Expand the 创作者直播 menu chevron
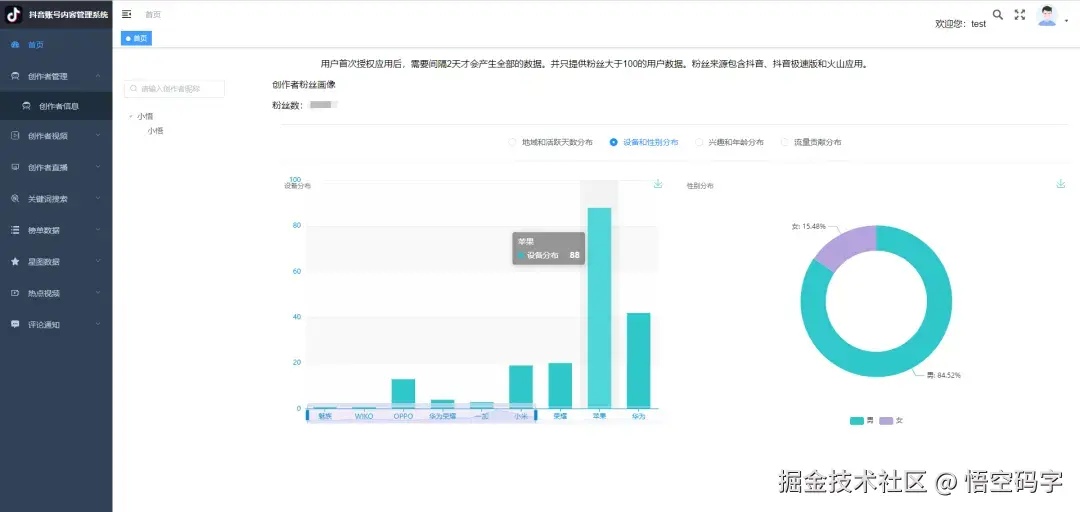The width and height of the screenshot is (1080, 512). point(98,167)
